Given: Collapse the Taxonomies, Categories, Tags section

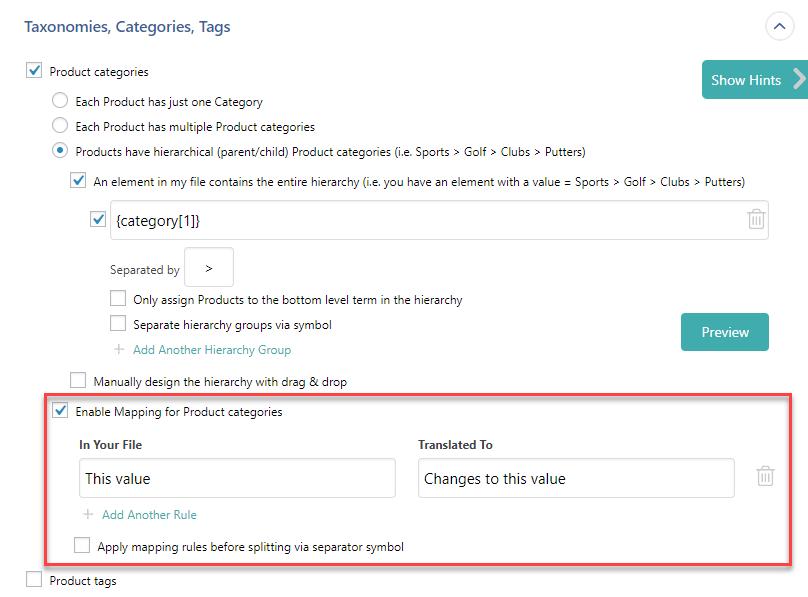Looking at the screenshot, I should pos(779,27).
